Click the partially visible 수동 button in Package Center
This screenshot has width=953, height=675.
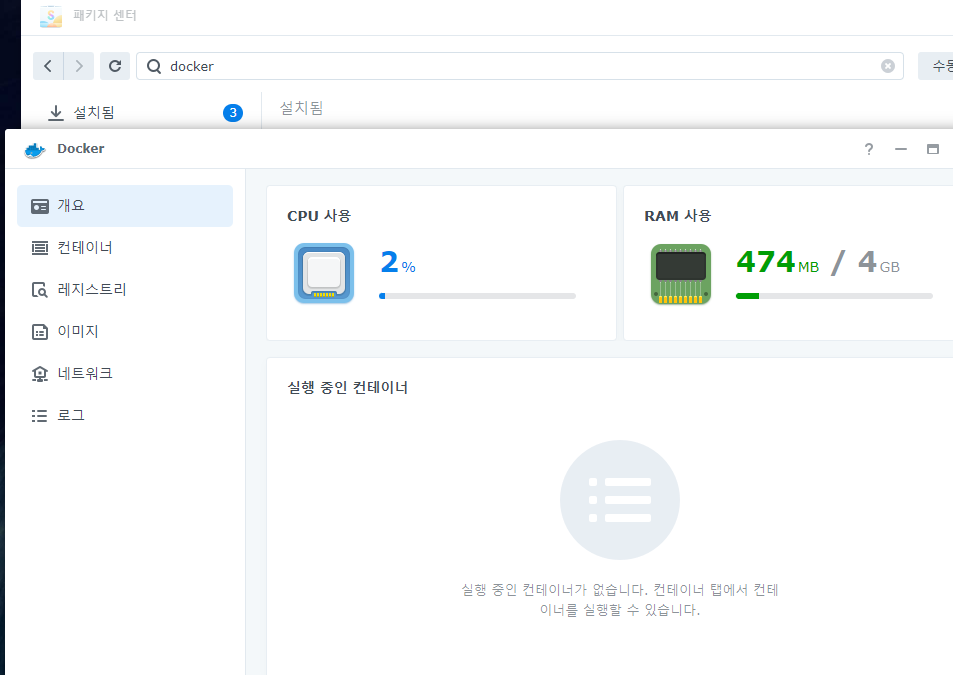(936, 66)
